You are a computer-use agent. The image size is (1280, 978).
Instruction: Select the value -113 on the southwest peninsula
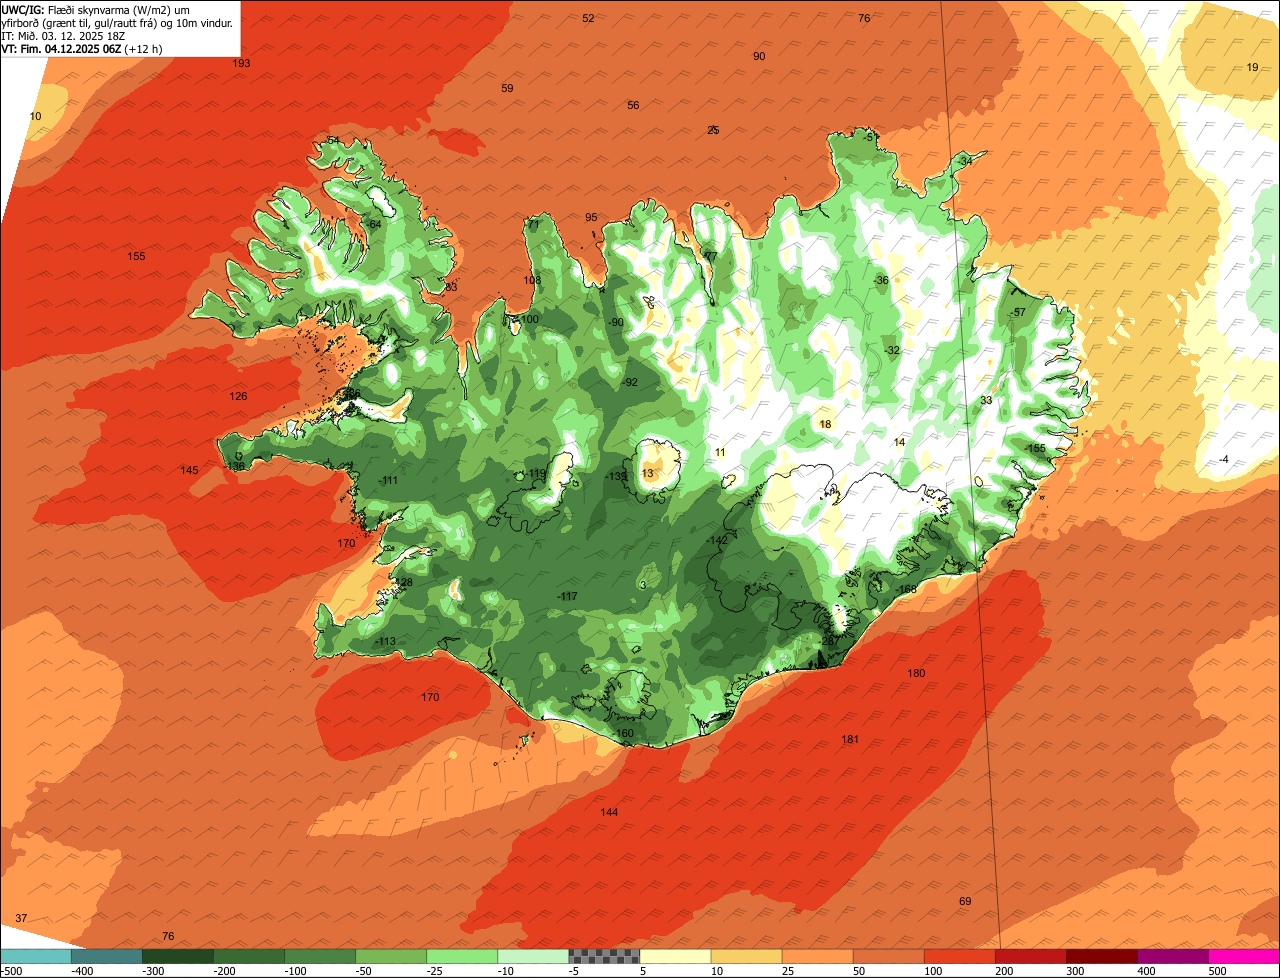385,641
